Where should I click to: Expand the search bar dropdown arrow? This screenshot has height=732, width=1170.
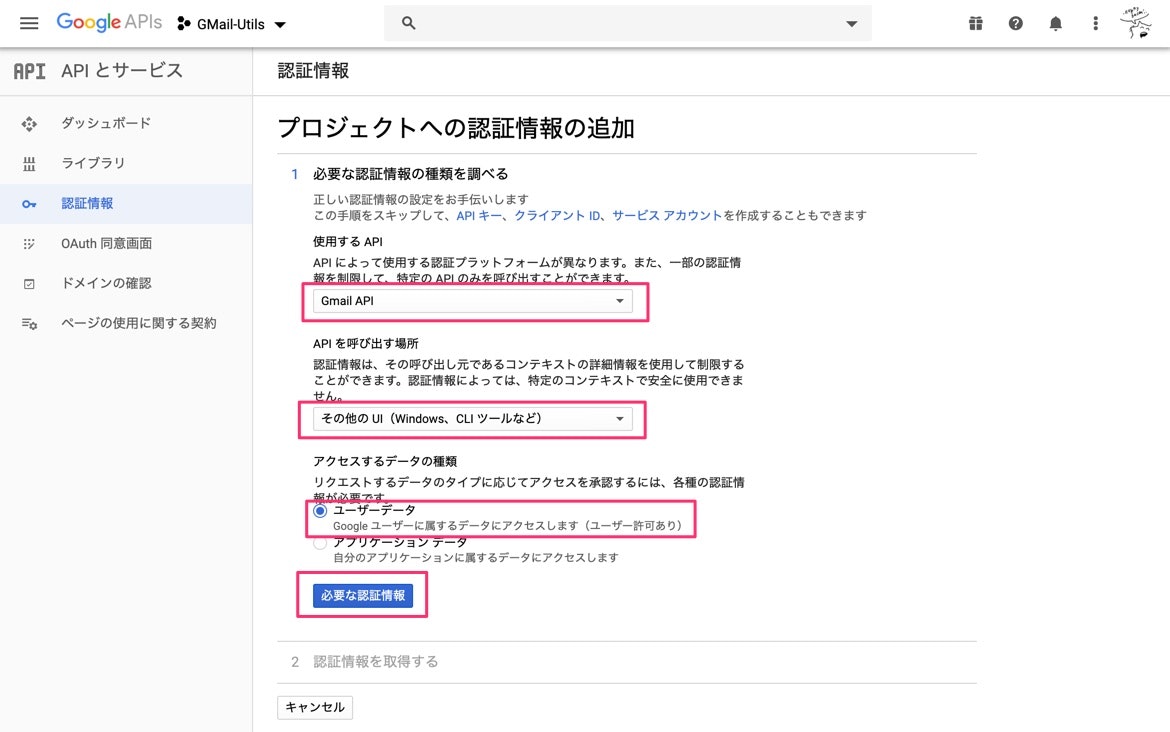(851, 24)
